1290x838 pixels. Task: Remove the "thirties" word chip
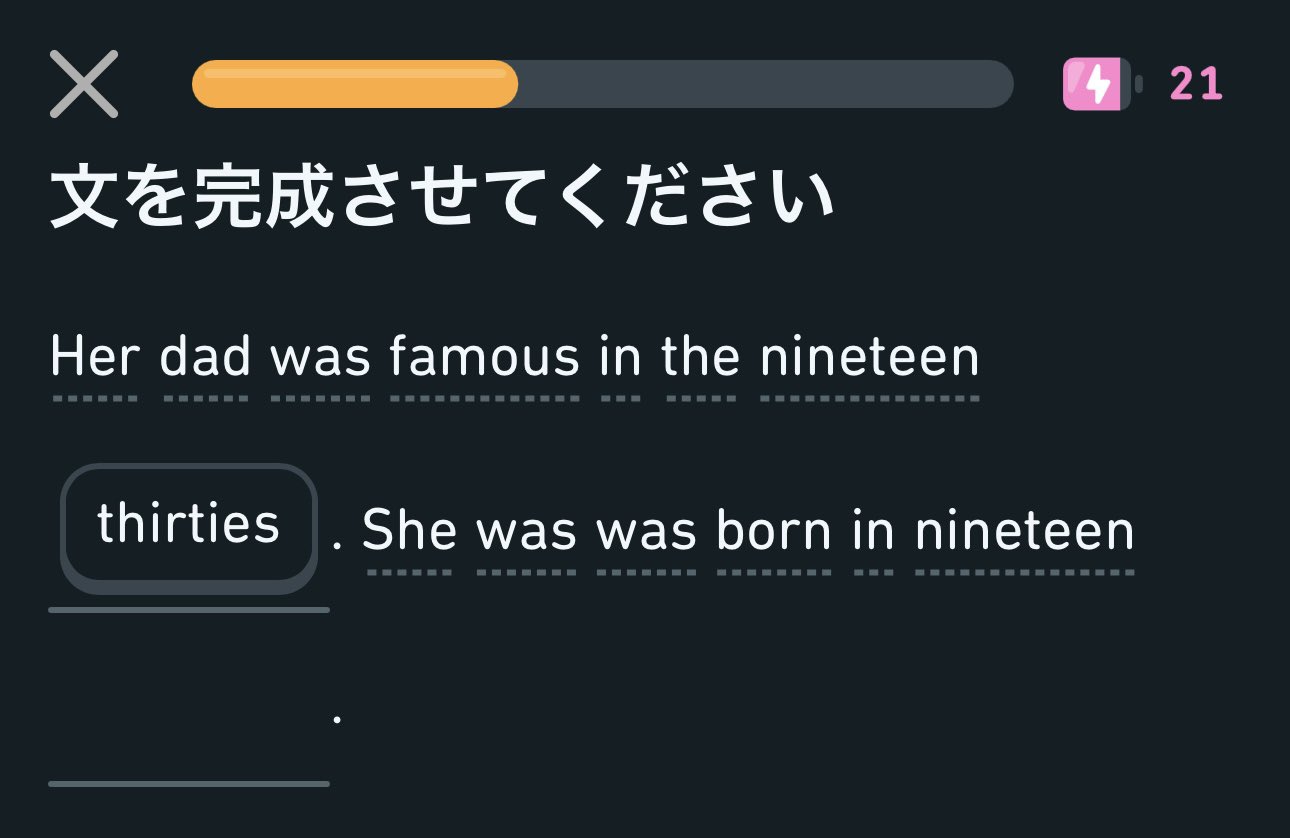(188, 524)
